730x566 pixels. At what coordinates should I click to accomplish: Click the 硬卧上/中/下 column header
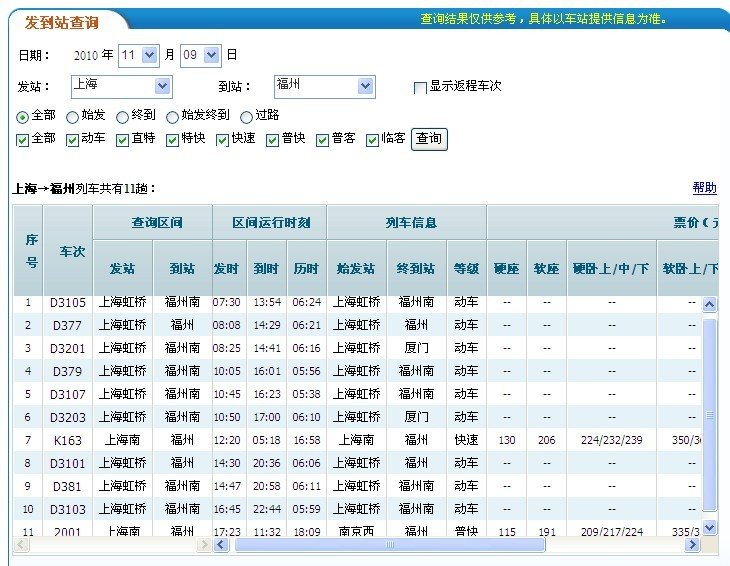pyautogui.click(x=611, y=269)
